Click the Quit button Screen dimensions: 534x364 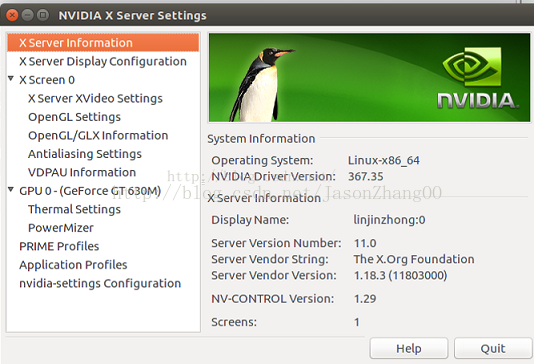click(493, 348)
